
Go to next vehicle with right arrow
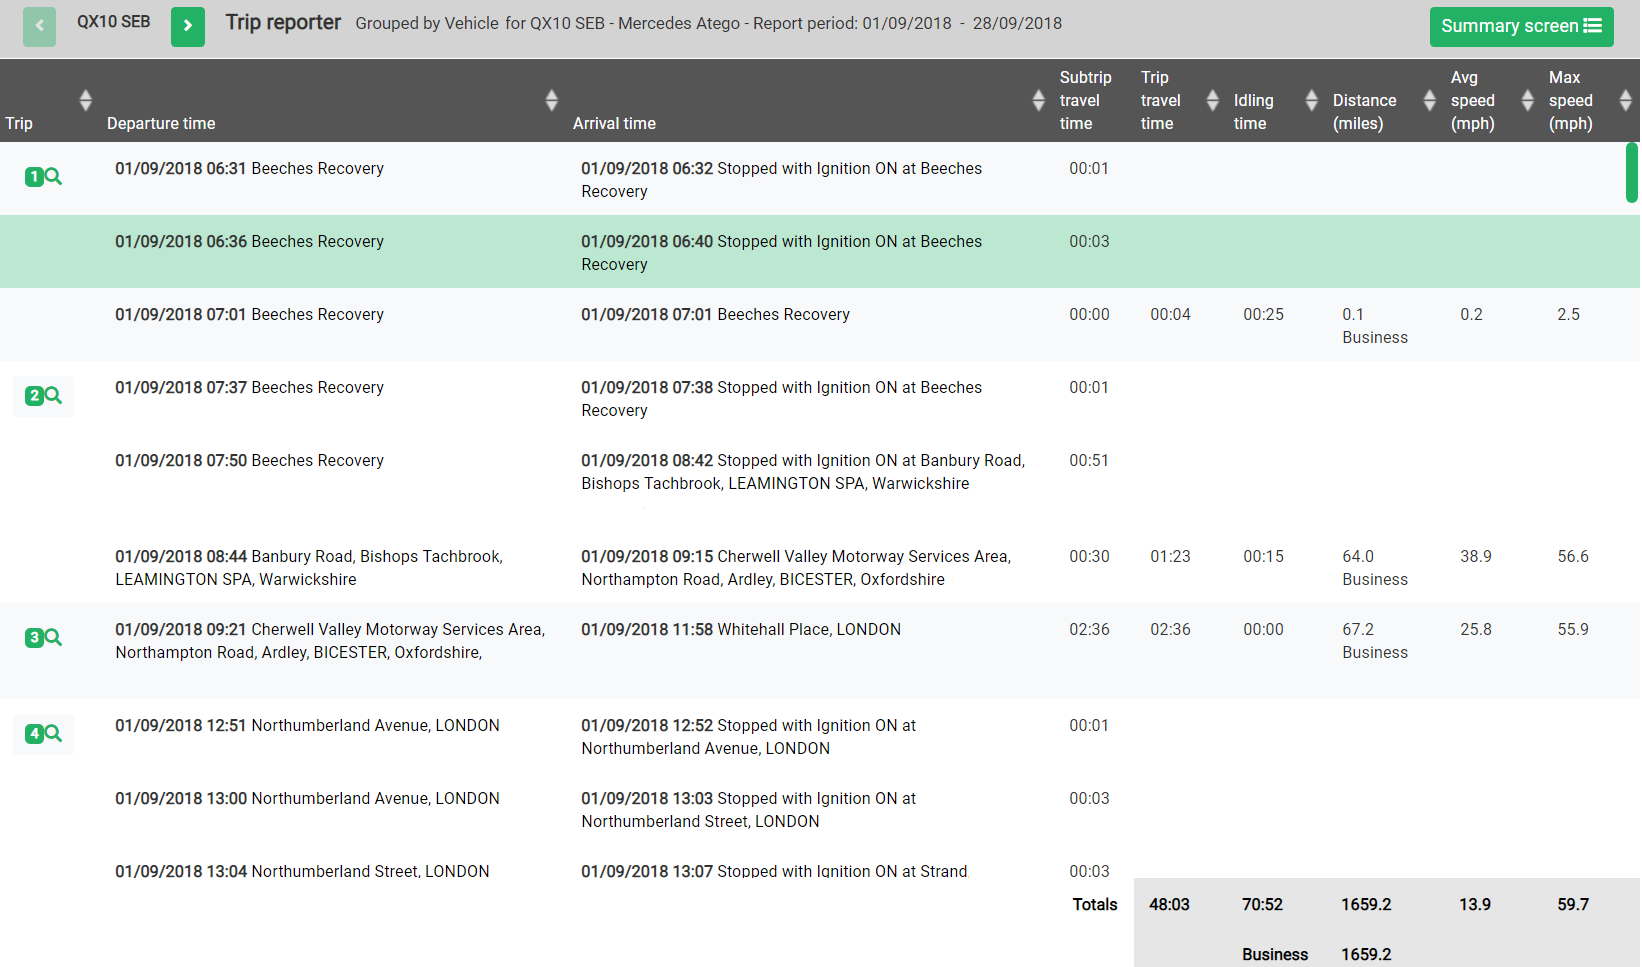[187, 26]
